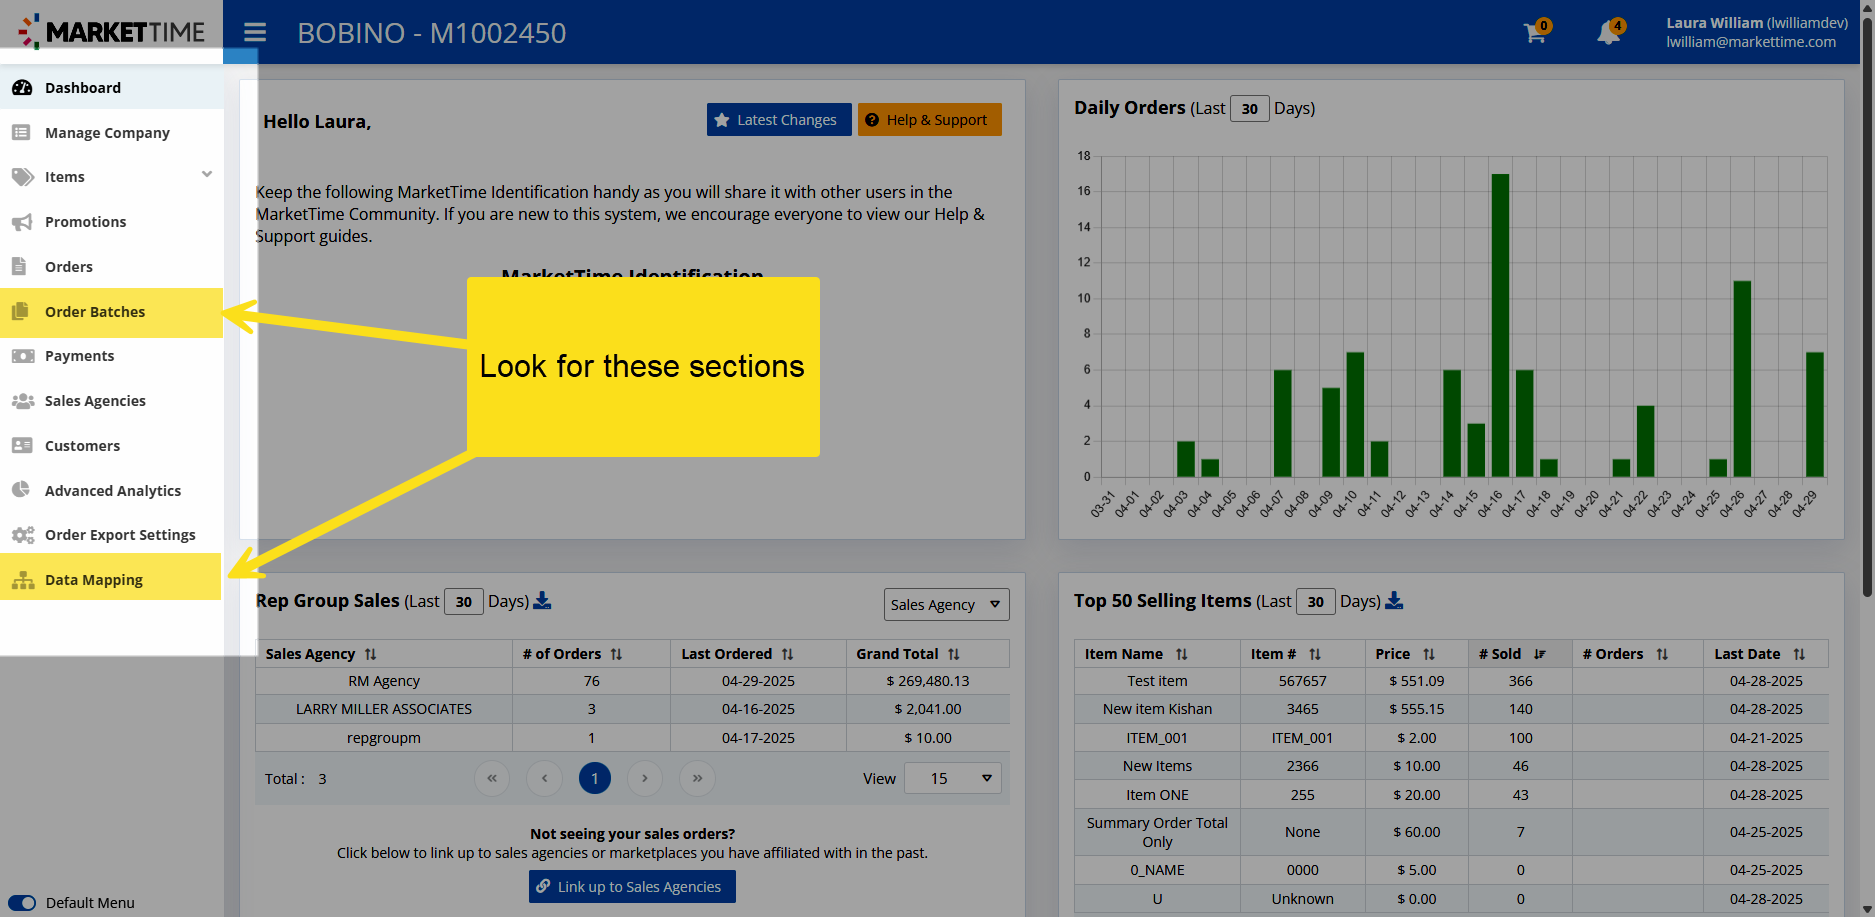
Task: Edit Daily Orders days field
Action: 1249,108
